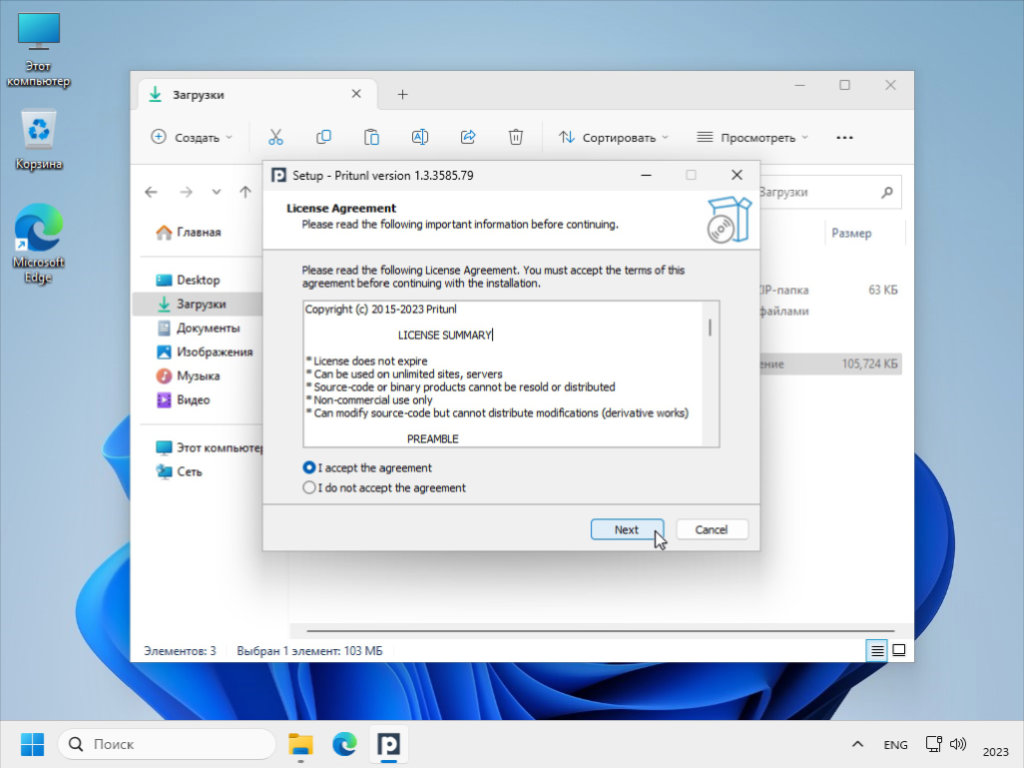The width and height of the screenshot is (1024, 768).
Task: Open Музыка in navigation pane
Action: pos(188,376)
